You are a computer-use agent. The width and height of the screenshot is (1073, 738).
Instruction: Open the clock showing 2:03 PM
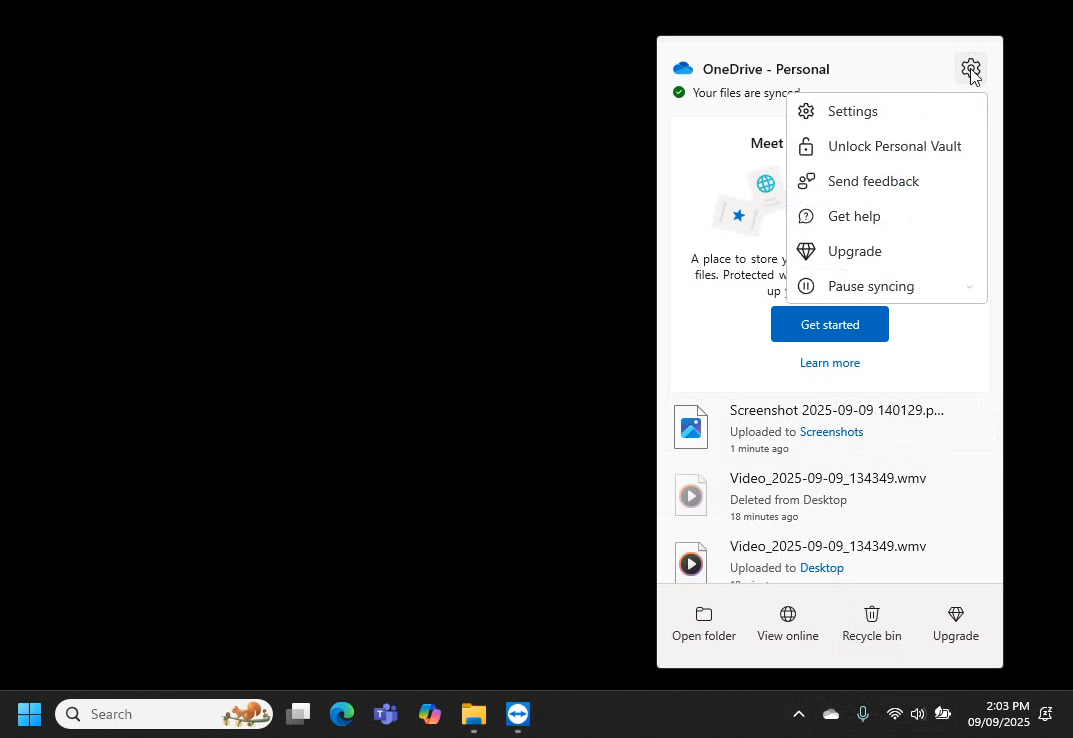pos(998,714)
